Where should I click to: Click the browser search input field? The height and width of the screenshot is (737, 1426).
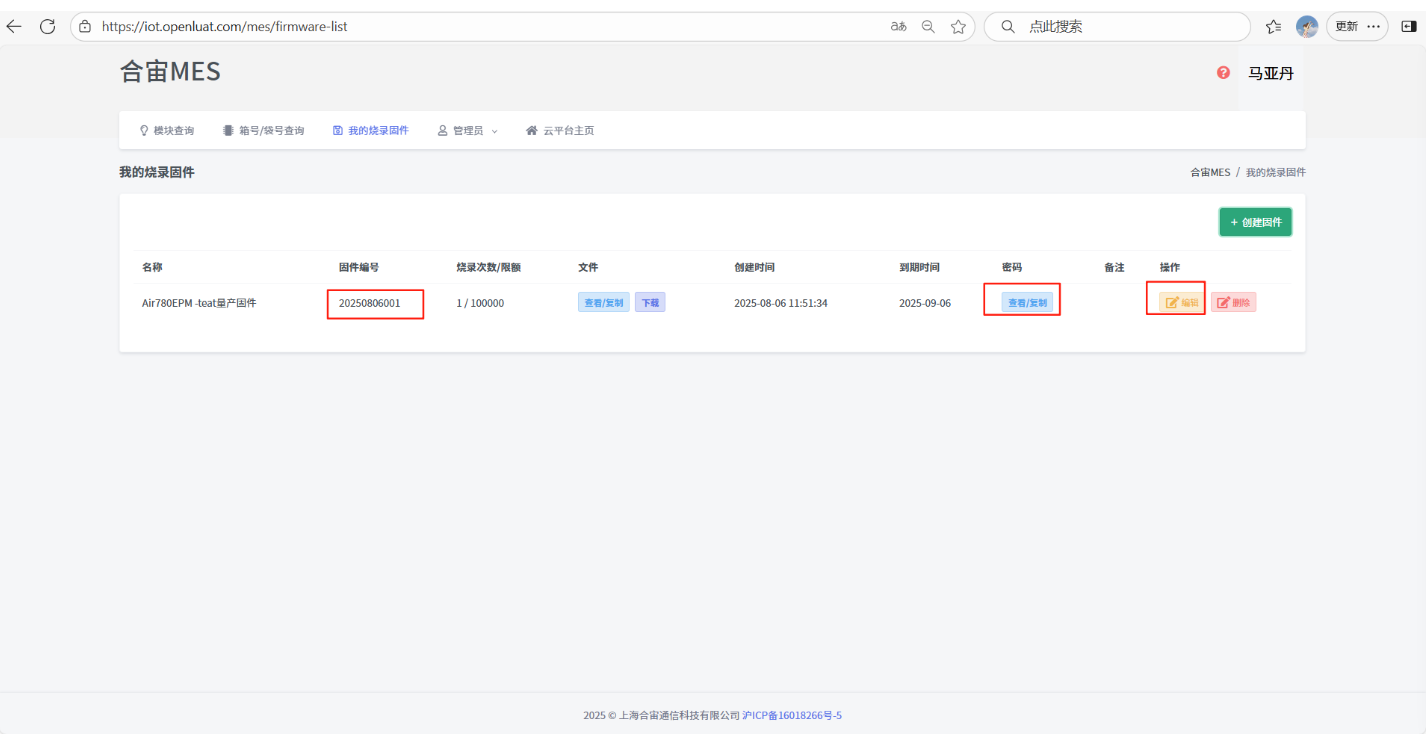coord(1130,27)
